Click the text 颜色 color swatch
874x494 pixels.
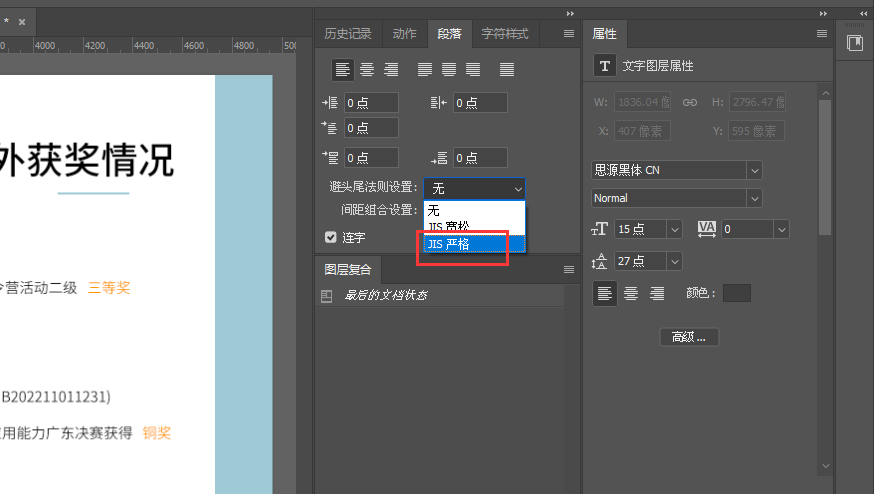pos(736,293)
